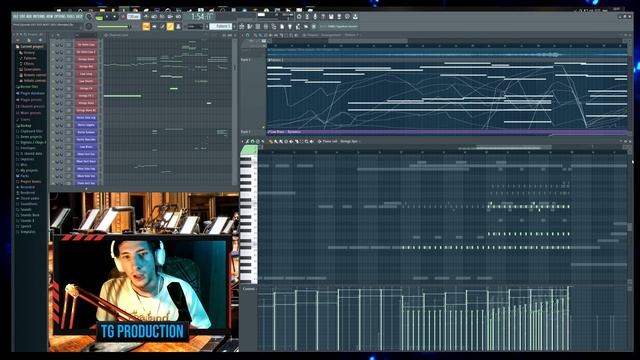
Task: Toggle the channel selector beside Horns Sustain
Action: coord(100,132)
